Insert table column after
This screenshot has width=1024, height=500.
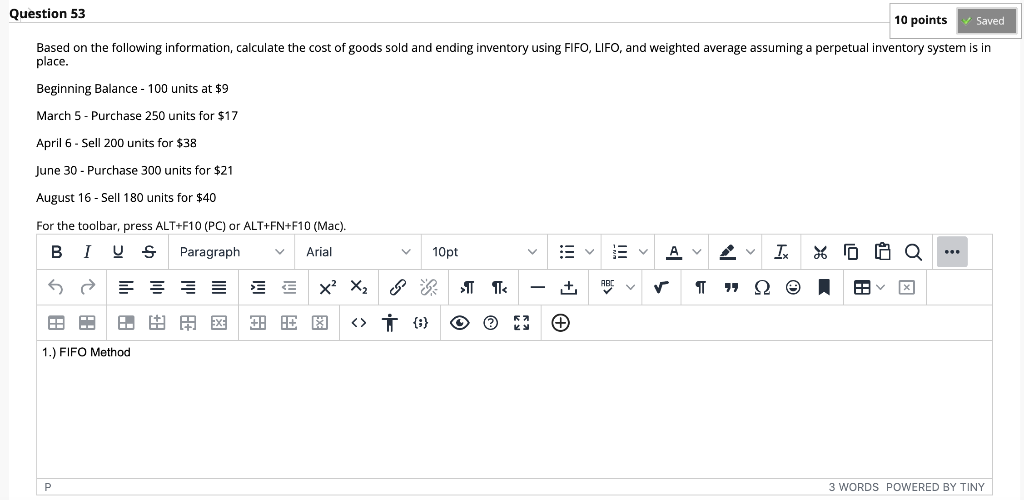click(289, 322)
